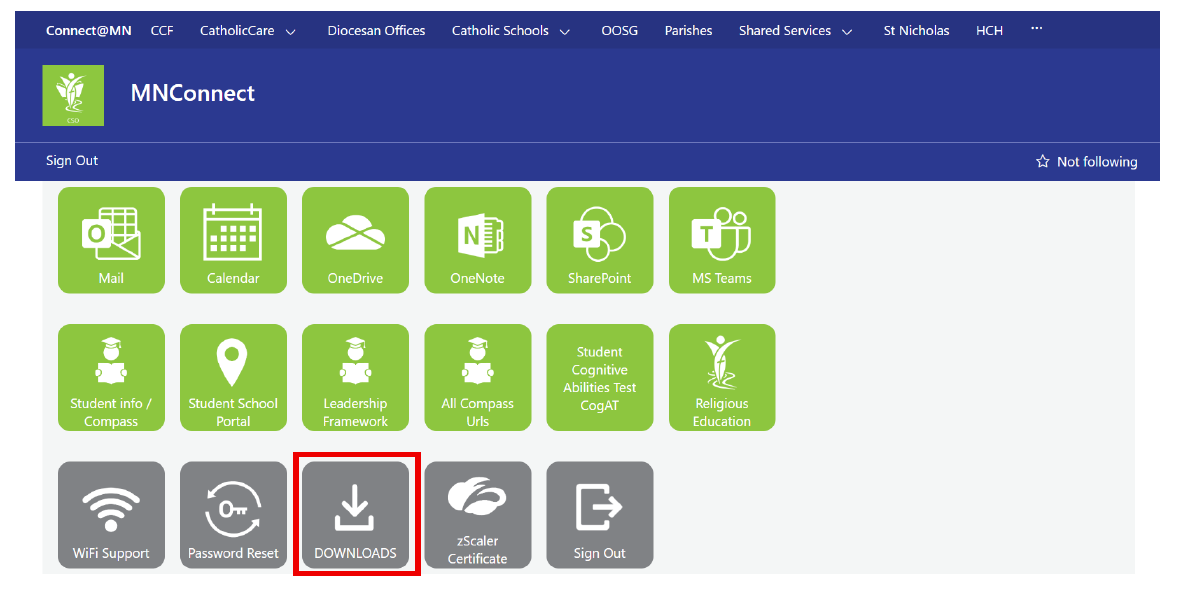The image size is (1183, 603).
Task: Open the zScaler Certificate tile
Action: (477, 515)
